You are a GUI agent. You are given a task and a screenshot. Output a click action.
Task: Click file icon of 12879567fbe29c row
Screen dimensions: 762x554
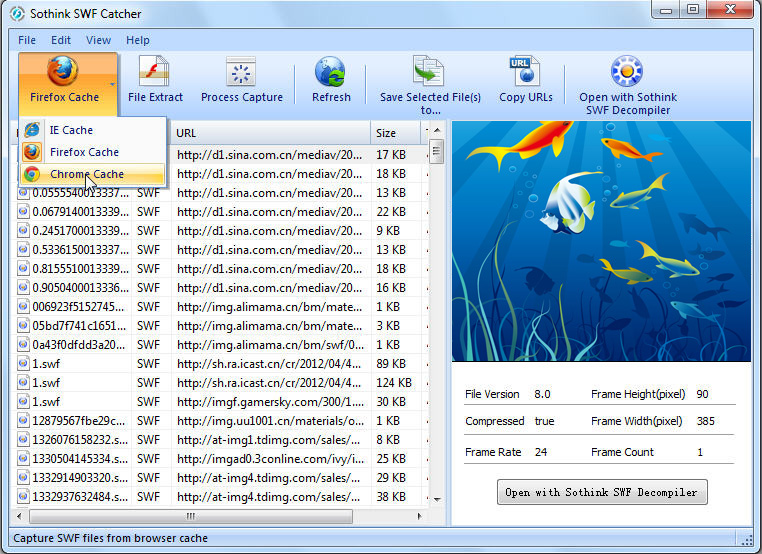coord(23,421)
